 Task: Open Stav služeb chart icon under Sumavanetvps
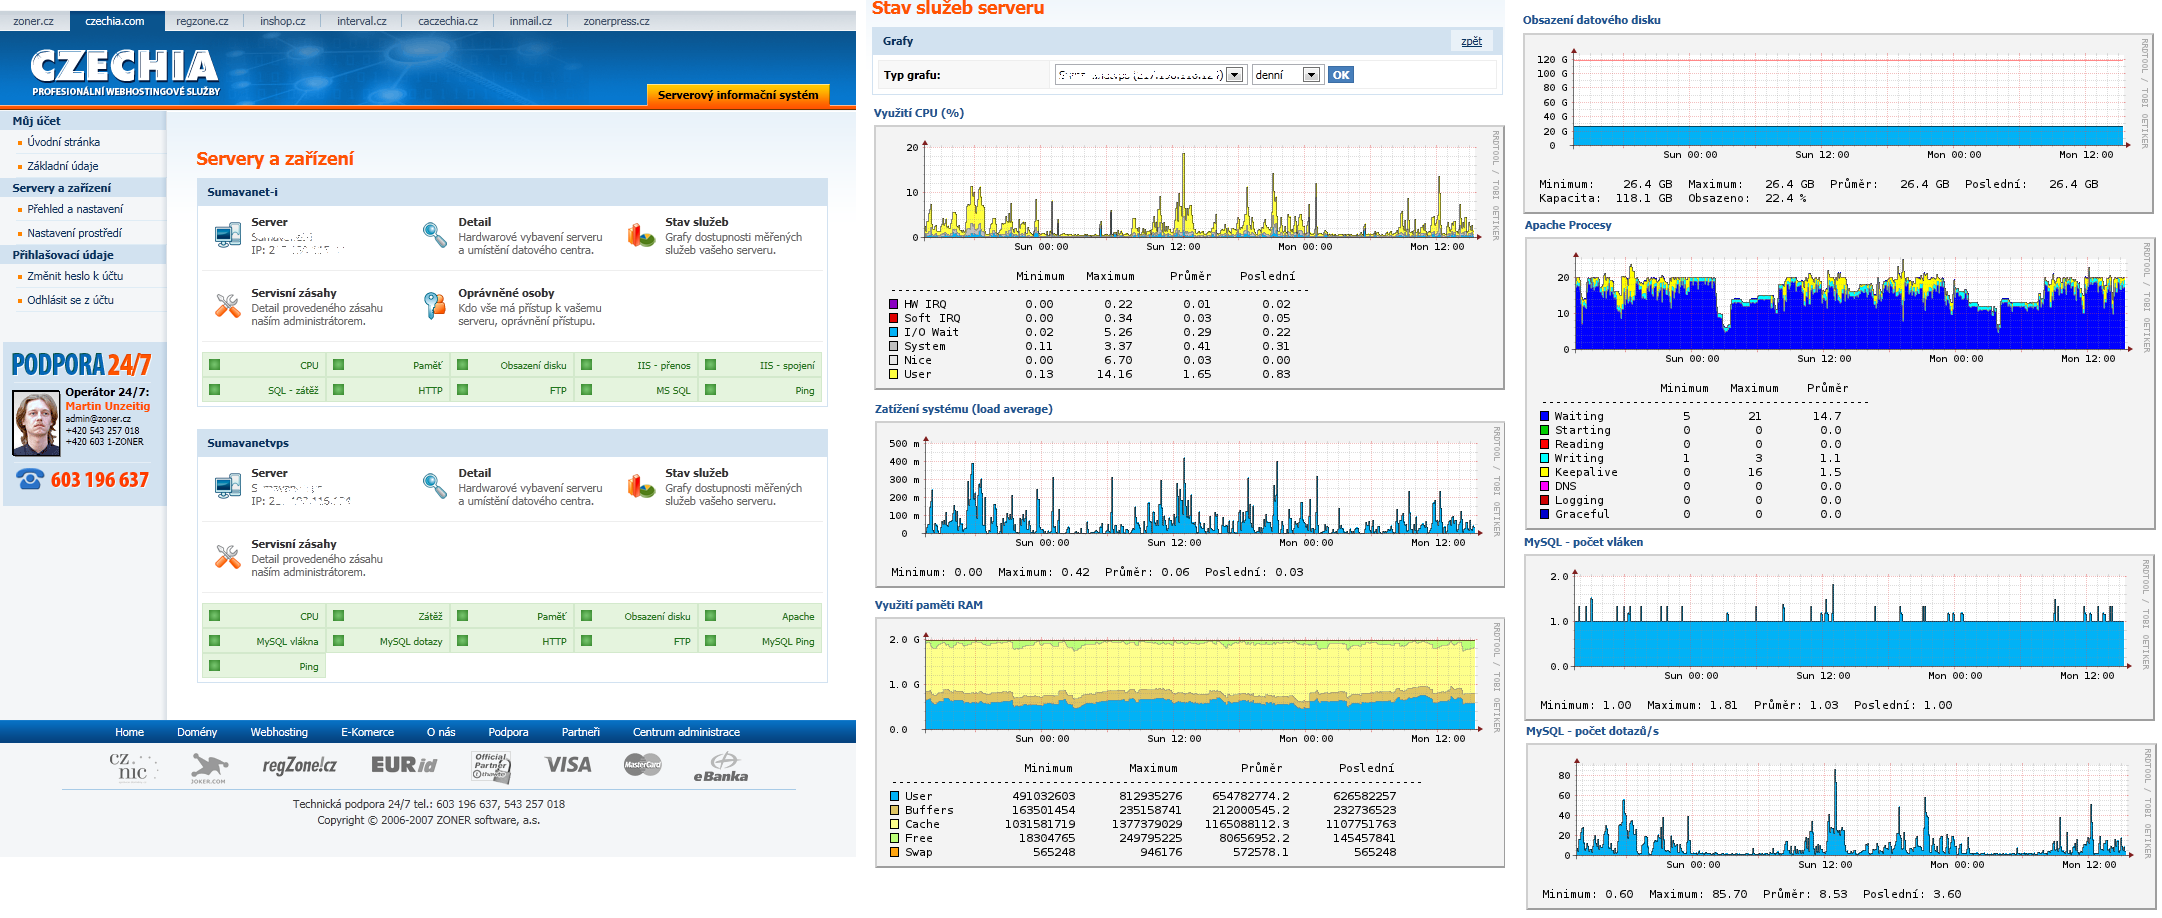click(641, 486)
